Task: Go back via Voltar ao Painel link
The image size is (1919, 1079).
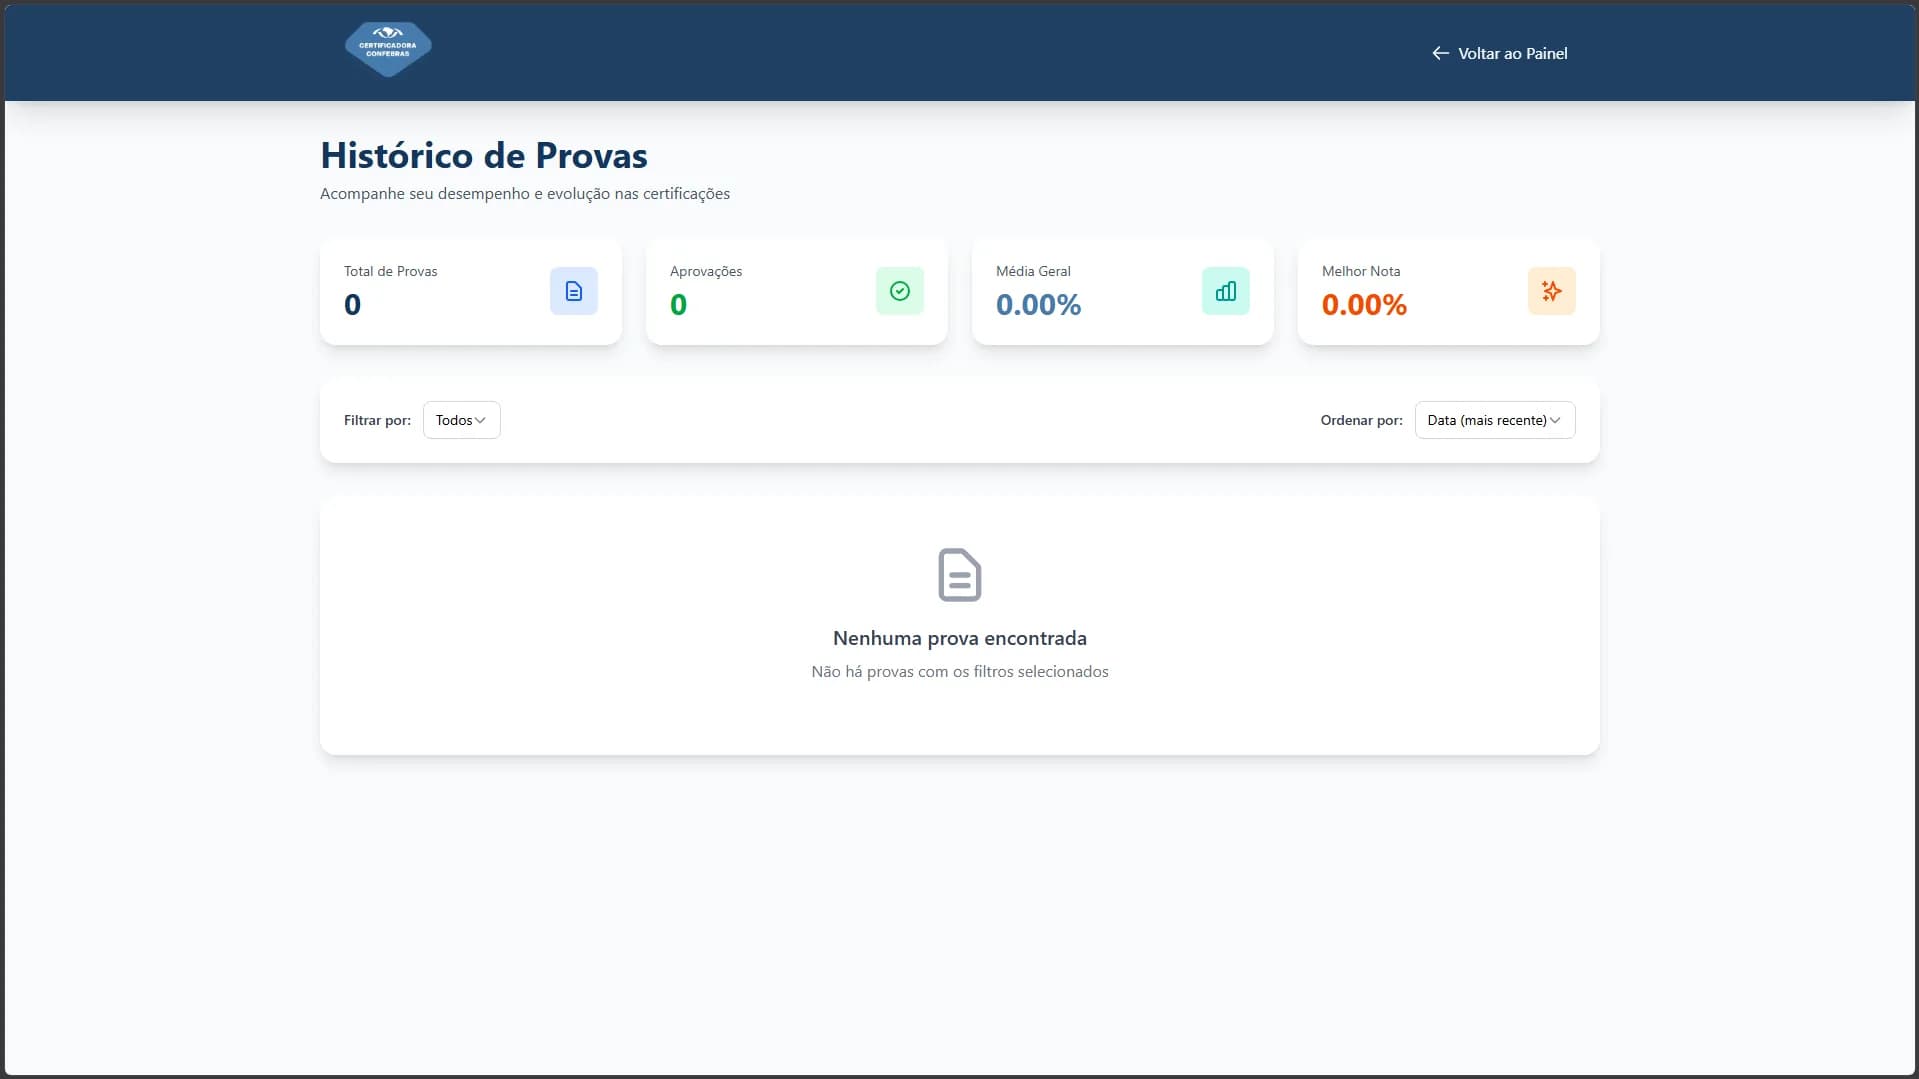Action: [1500, 53]
